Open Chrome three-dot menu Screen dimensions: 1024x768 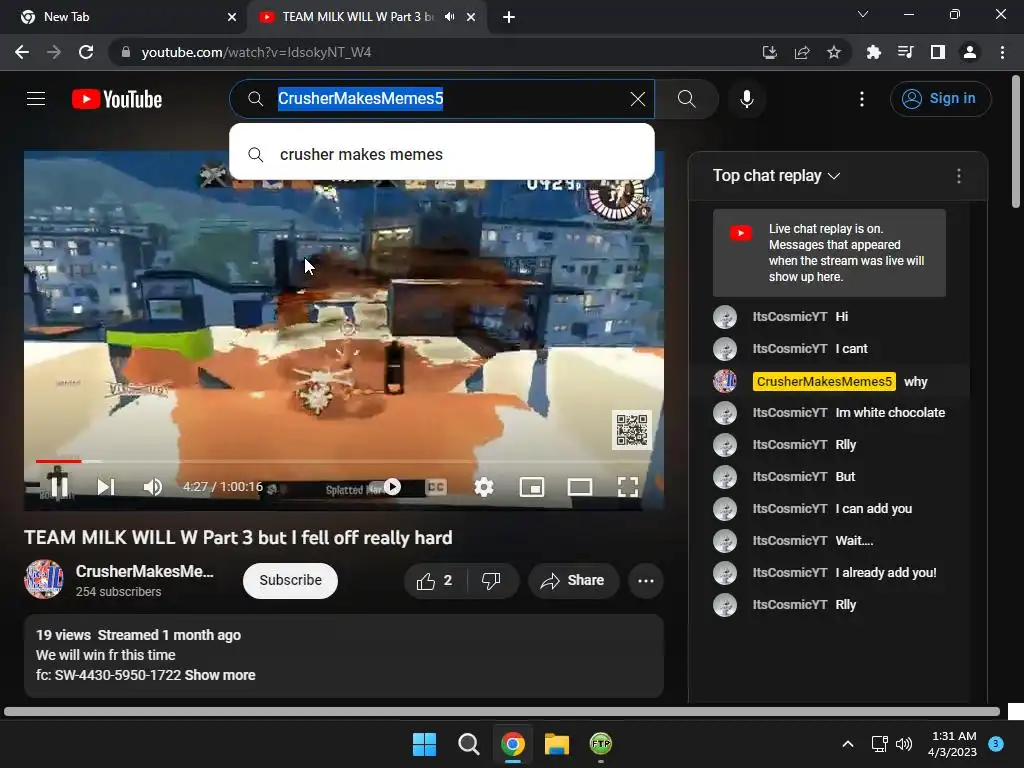tap(1002, 52)
